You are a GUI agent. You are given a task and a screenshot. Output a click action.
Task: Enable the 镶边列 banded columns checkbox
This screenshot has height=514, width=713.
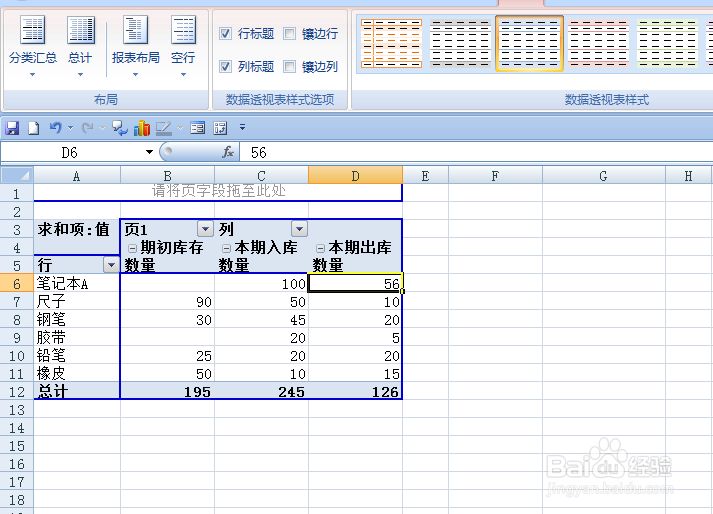tap(289, 67)
